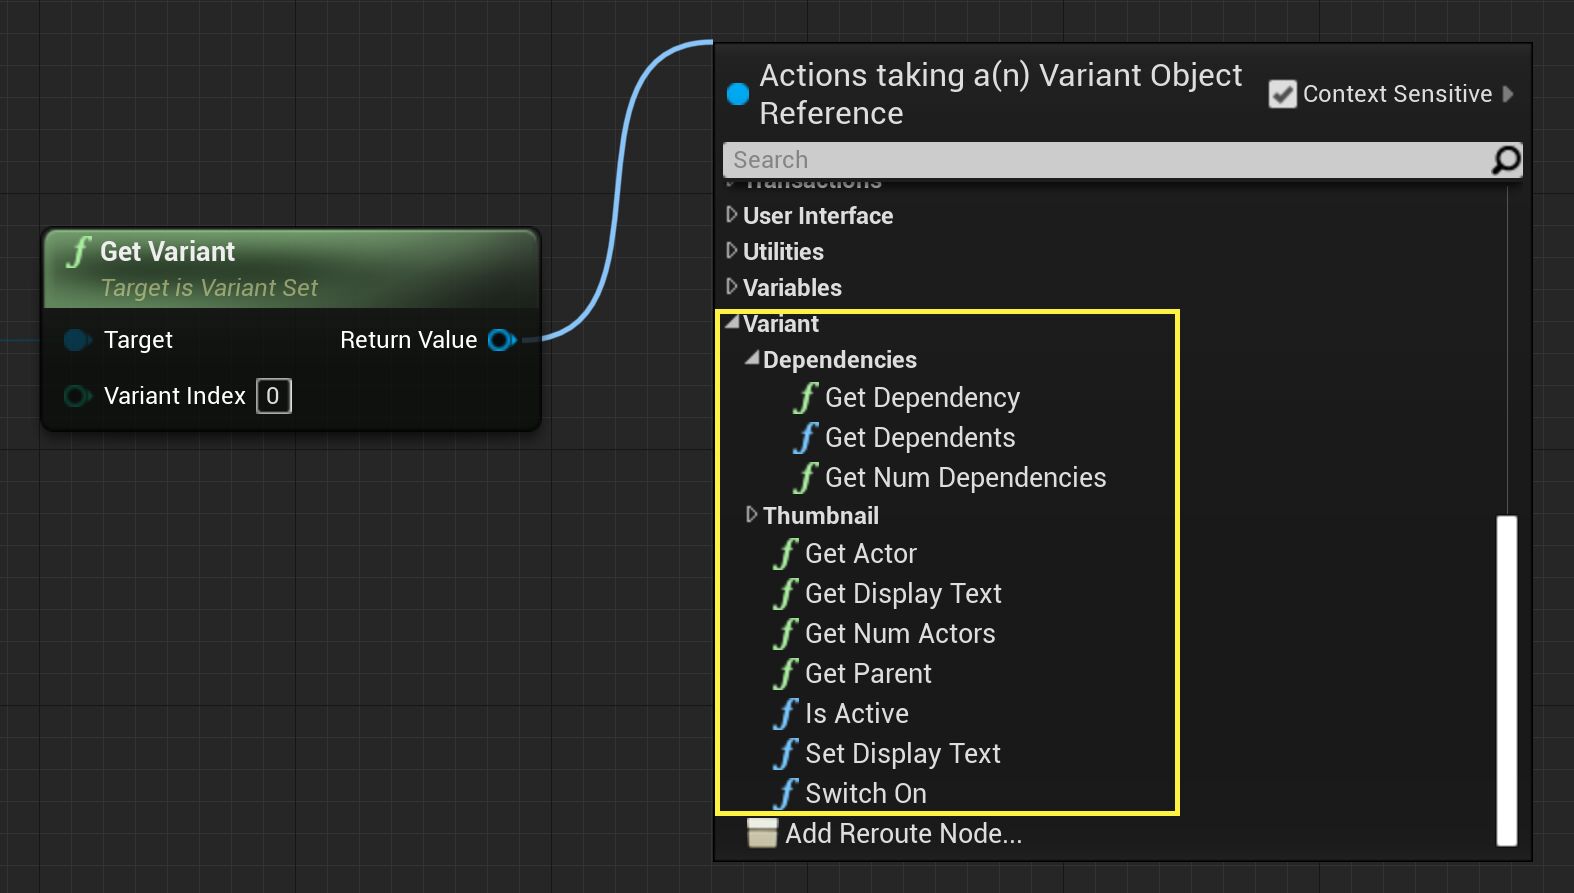The height and width of the screenshot is (893, 1574).
Task: Expand the Thumbnail subcategory
Action: point(752,515)
